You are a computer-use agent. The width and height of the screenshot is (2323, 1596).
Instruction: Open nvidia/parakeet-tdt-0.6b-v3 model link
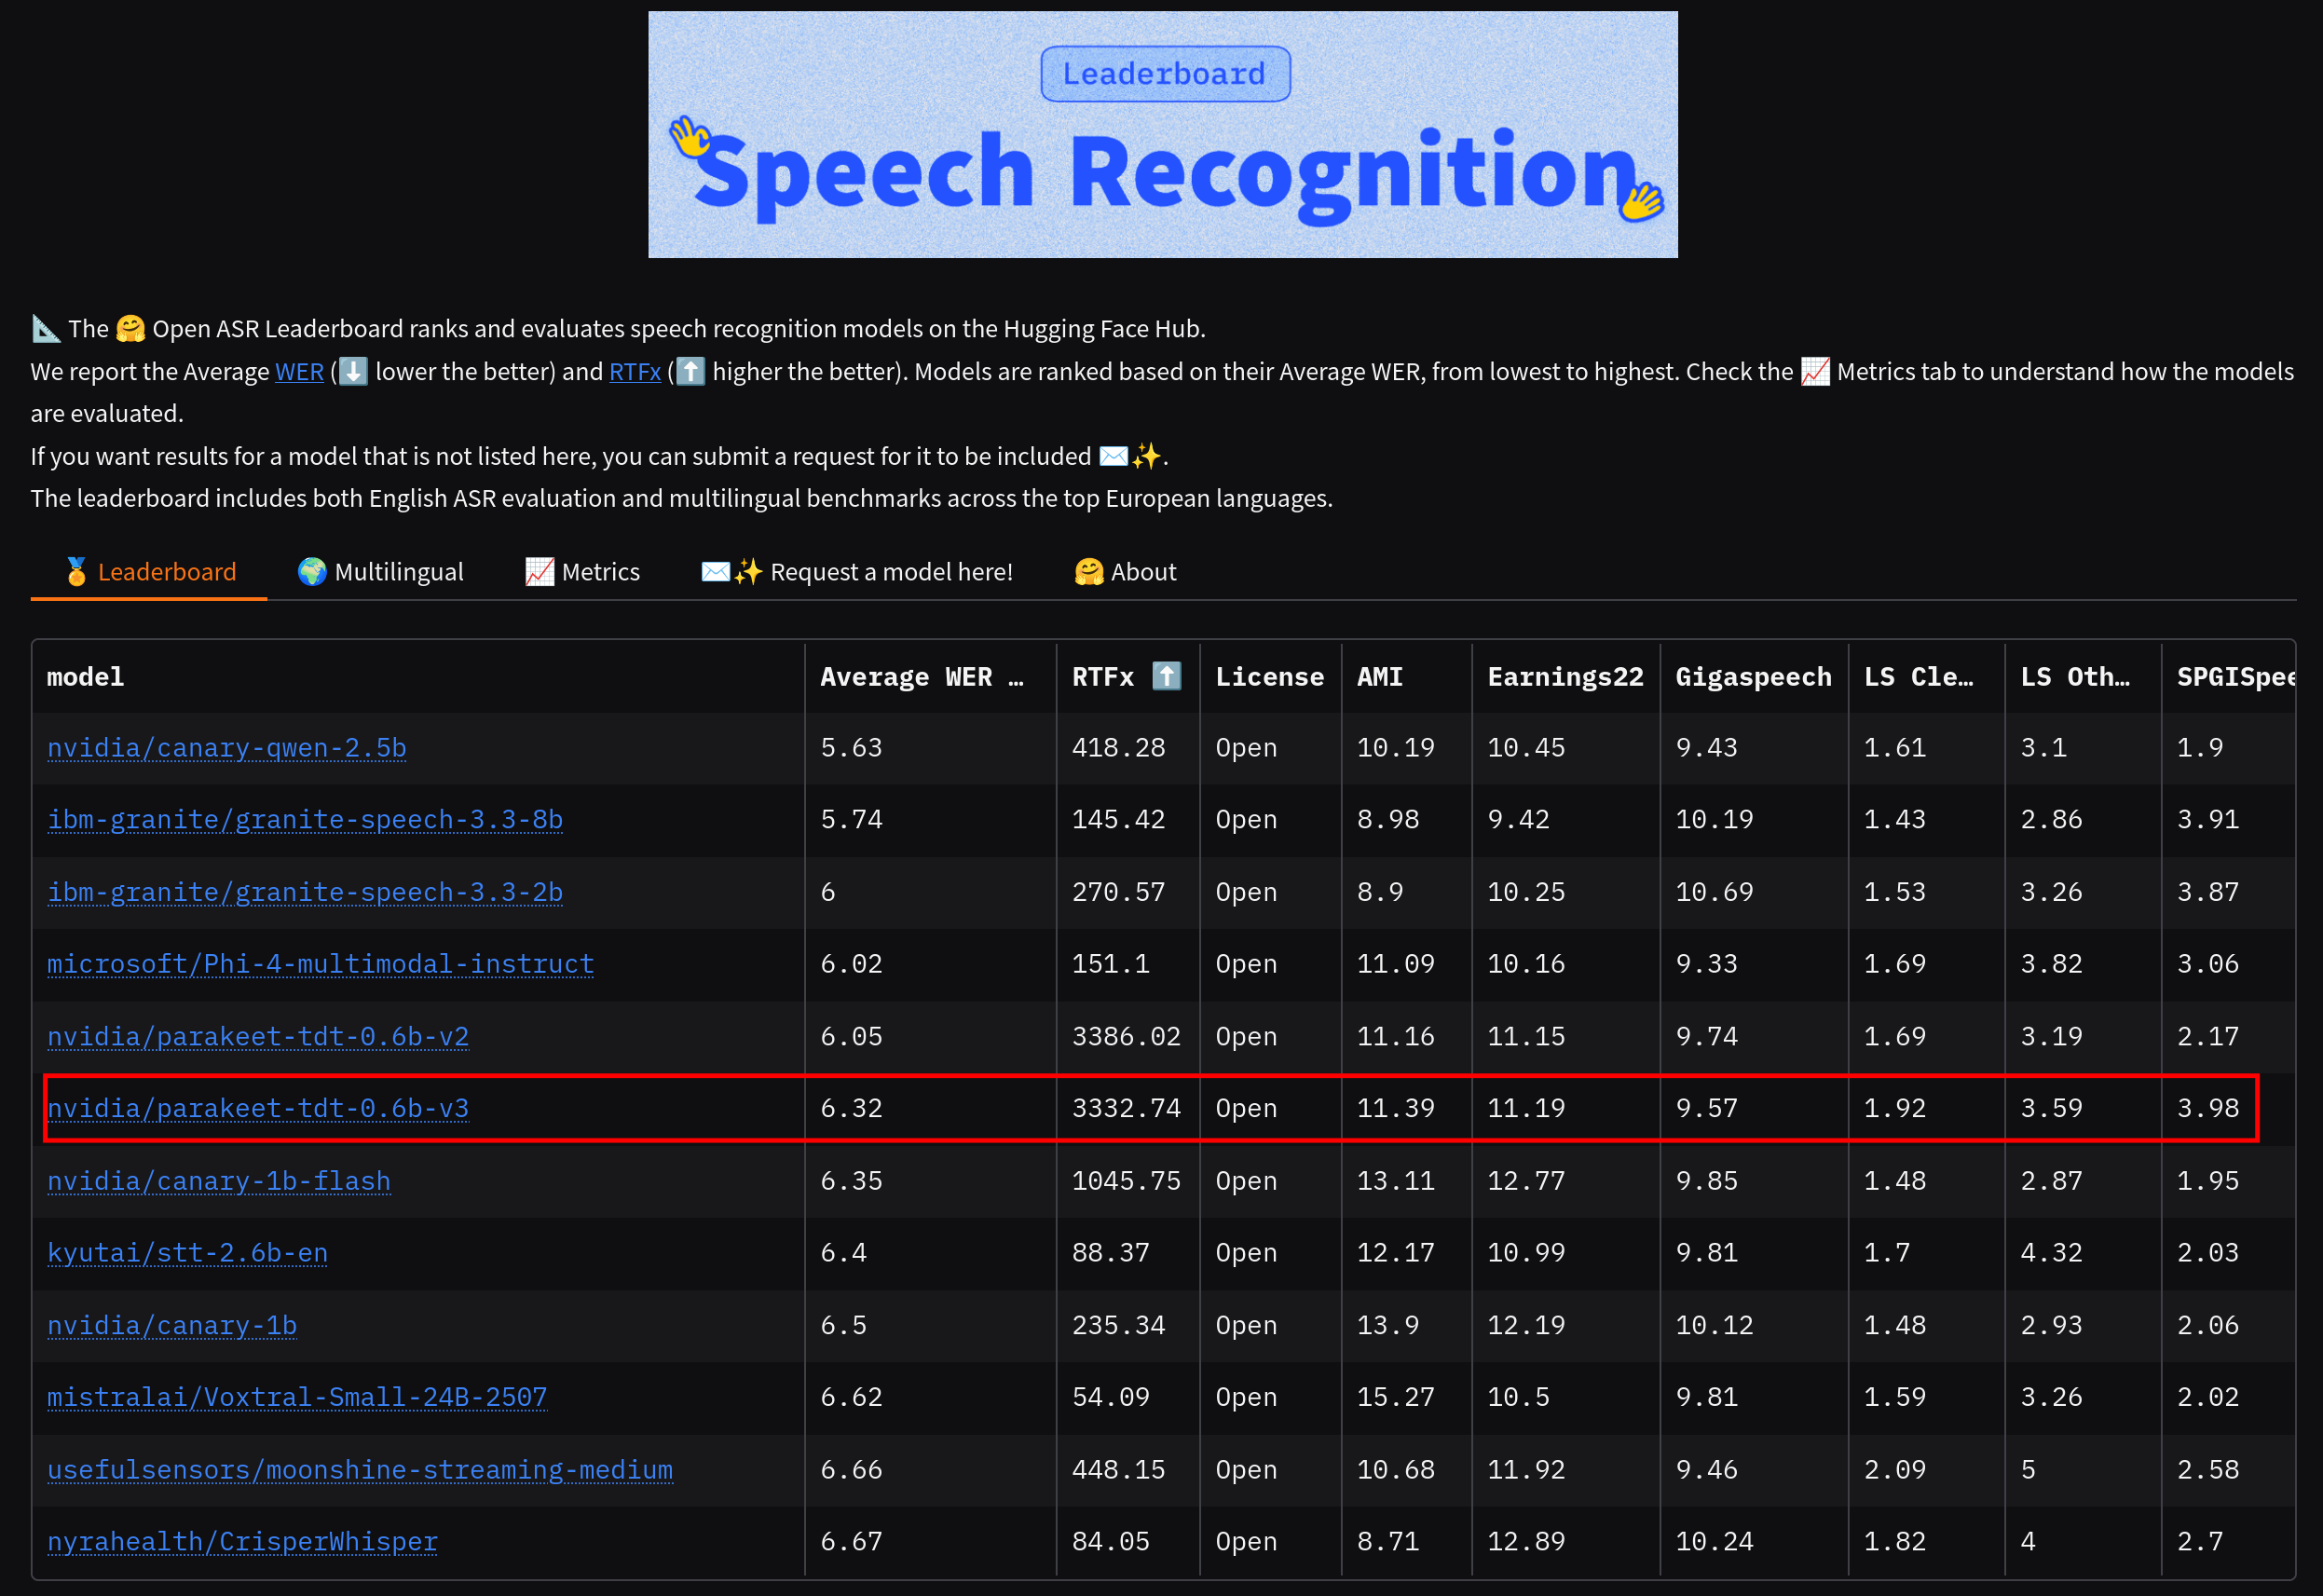[x=258, y=1109]
